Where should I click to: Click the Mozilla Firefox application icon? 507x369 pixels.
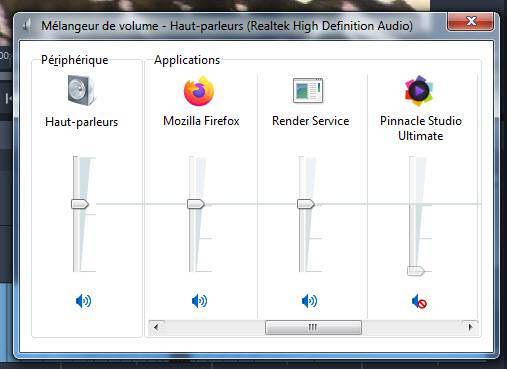coord(199,91)
